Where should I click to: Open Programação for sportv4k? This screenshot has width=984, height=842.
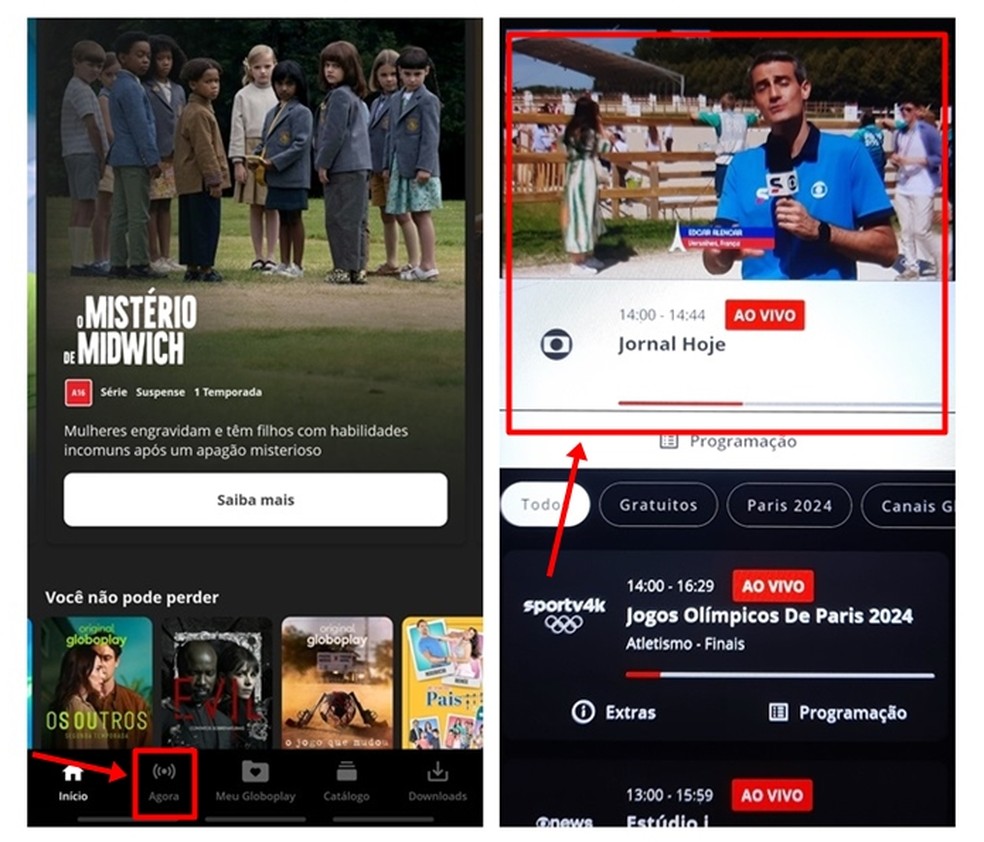[x=838, y=713]
